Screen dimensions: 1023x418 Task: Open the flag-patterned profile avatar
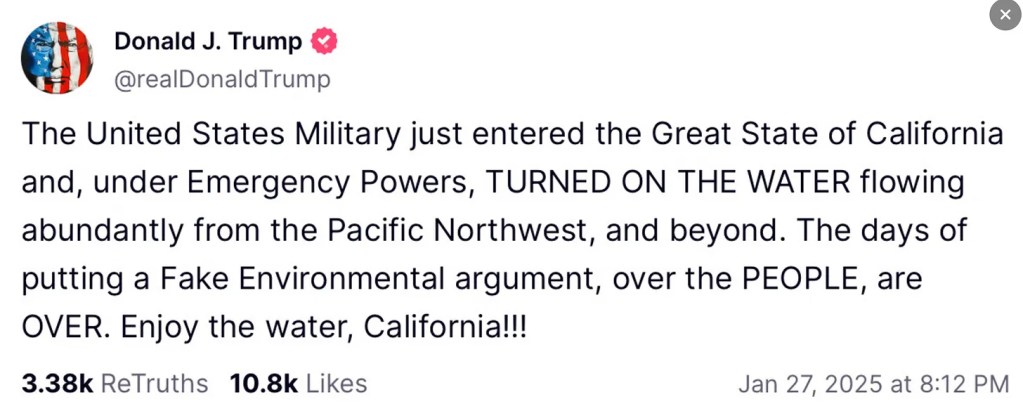point(57,58)
